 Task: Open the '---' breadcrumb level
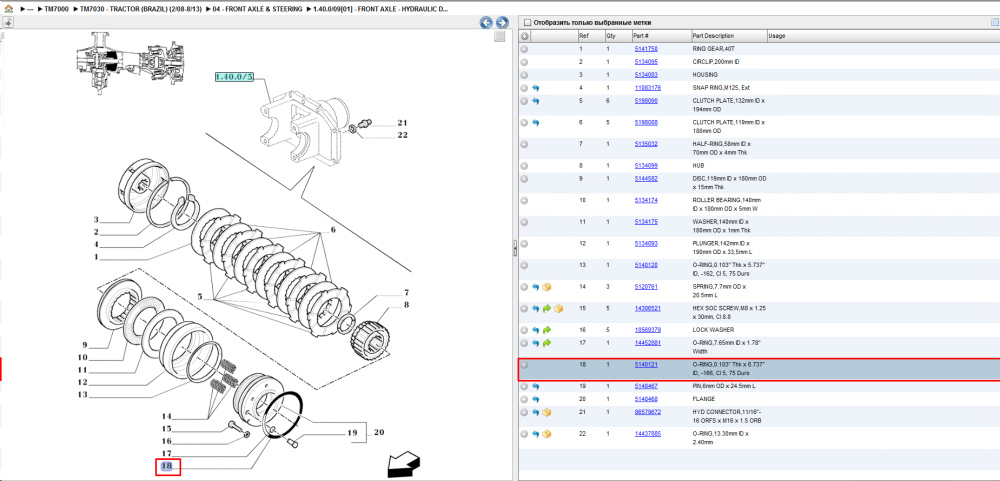click(x=29, y=10)
